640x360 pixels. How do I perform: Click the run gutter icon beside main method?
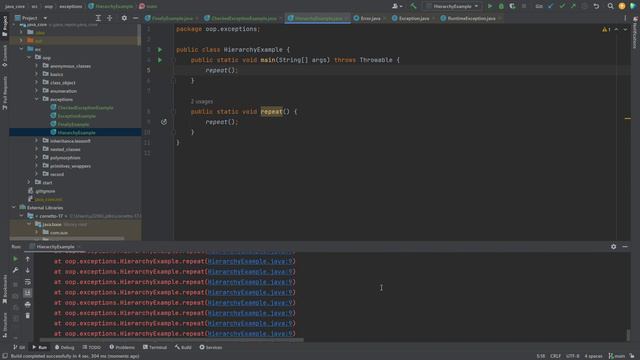160,60
